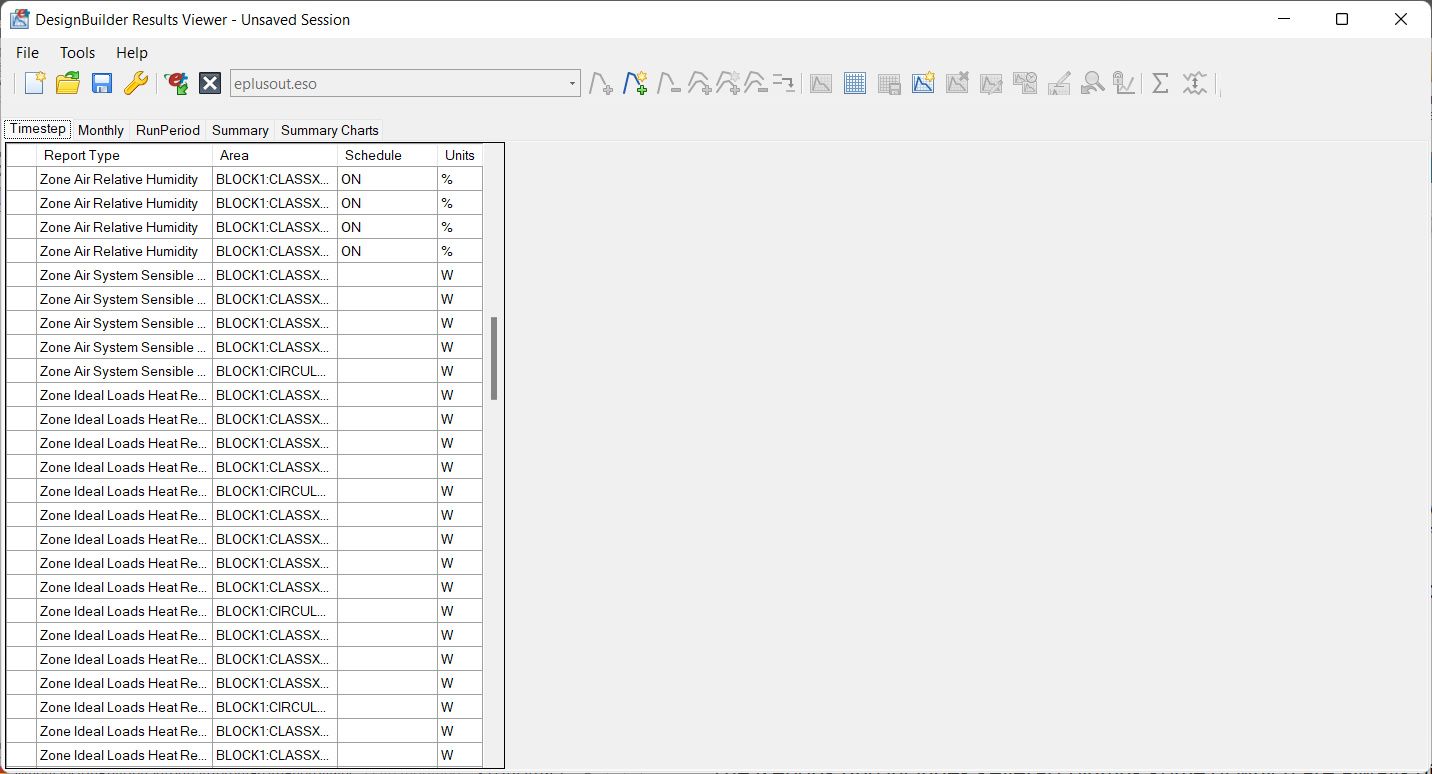Switch to the Monthly tab
Viewport: 1432px width, 774px height.
click(x=101, y=130)
